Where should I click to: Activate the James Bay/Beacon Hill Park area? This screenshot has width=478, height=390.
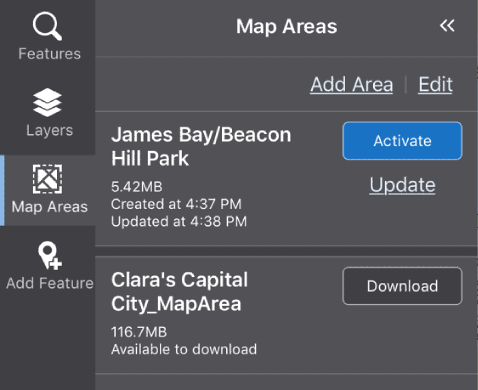point(402,141)
